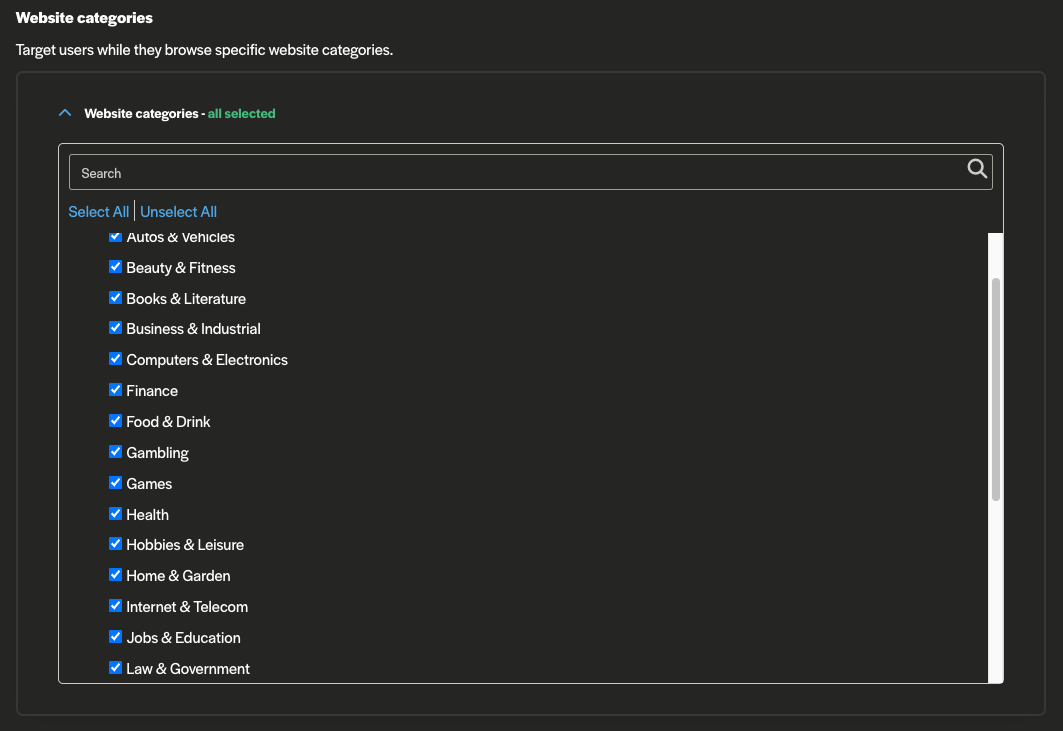Deselect the Home & Garden category
Image resolution: width=1063 pixels, height=731 pixels.
tap(115, 574)
